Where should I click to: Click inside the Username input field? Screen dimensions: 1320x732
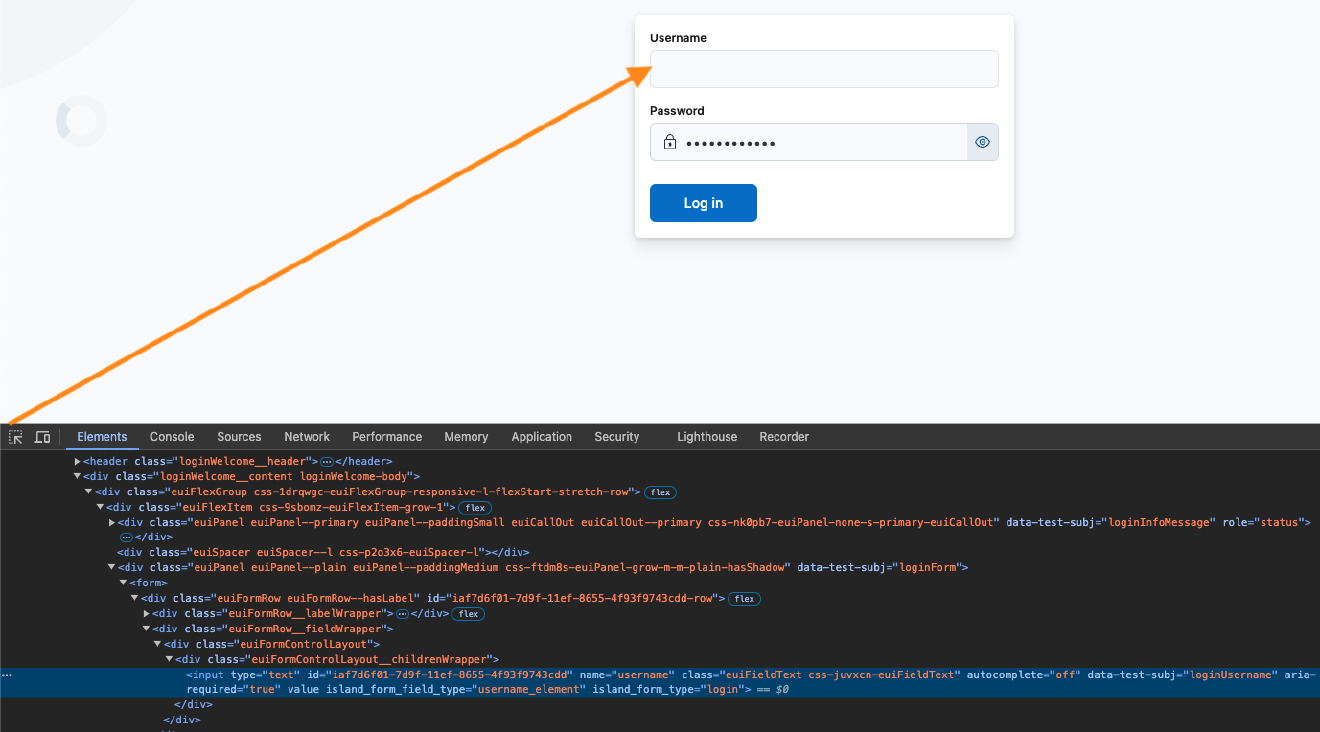pos(823,68)
